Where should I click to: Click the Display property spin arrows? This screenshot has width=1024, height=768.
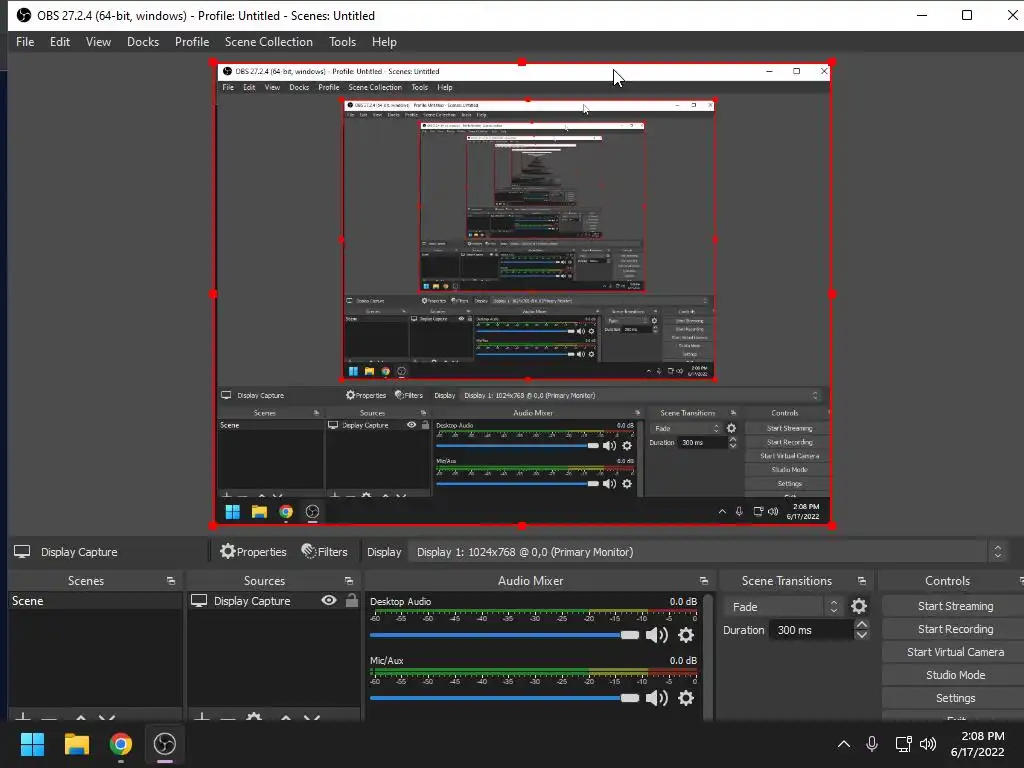pyautogui.click(x=998, y=552)
